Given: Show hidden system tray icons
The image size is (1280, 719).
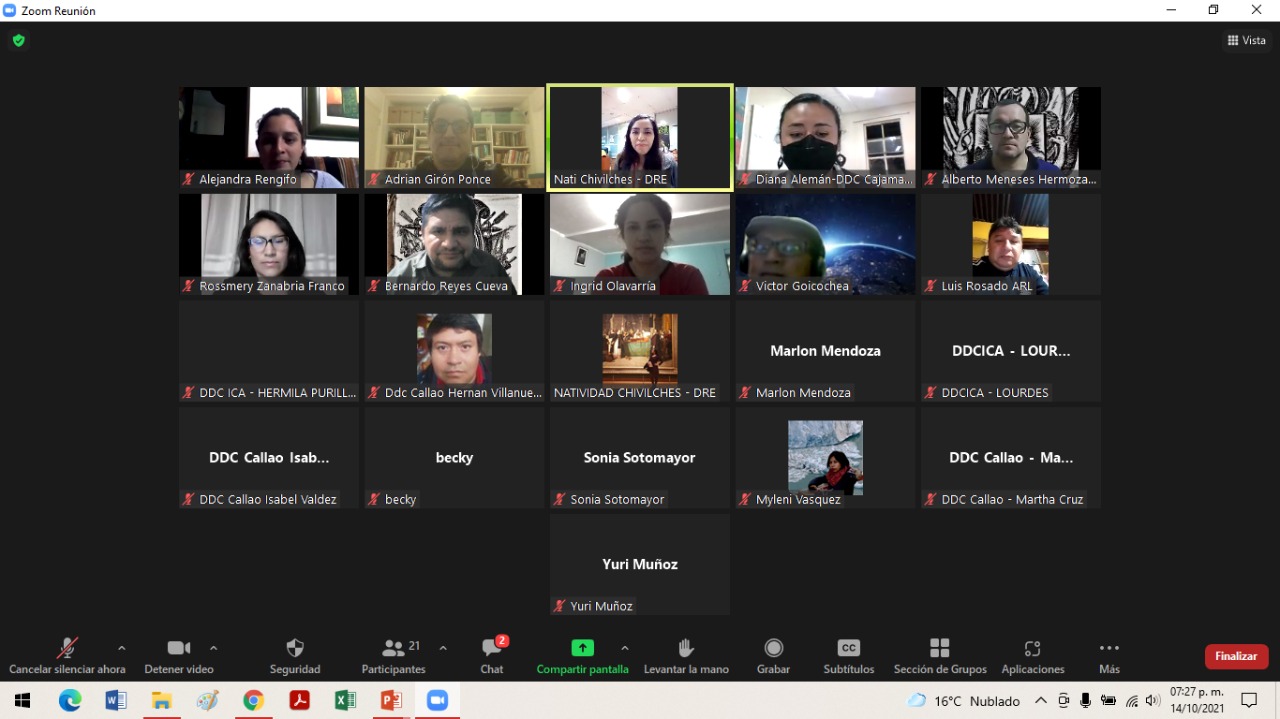Looking at the screenshot, I should (1041, 701).
